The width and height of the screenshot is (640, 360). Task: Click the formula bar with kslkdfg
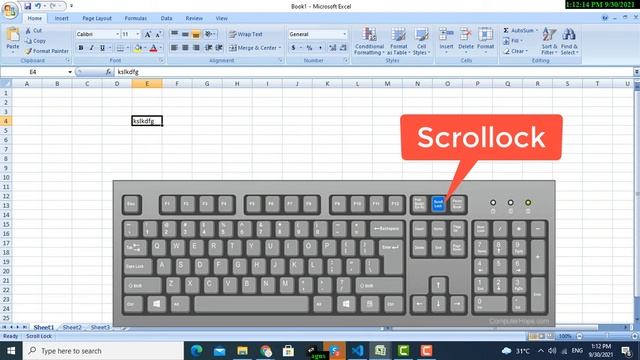(x=373, y=72)
